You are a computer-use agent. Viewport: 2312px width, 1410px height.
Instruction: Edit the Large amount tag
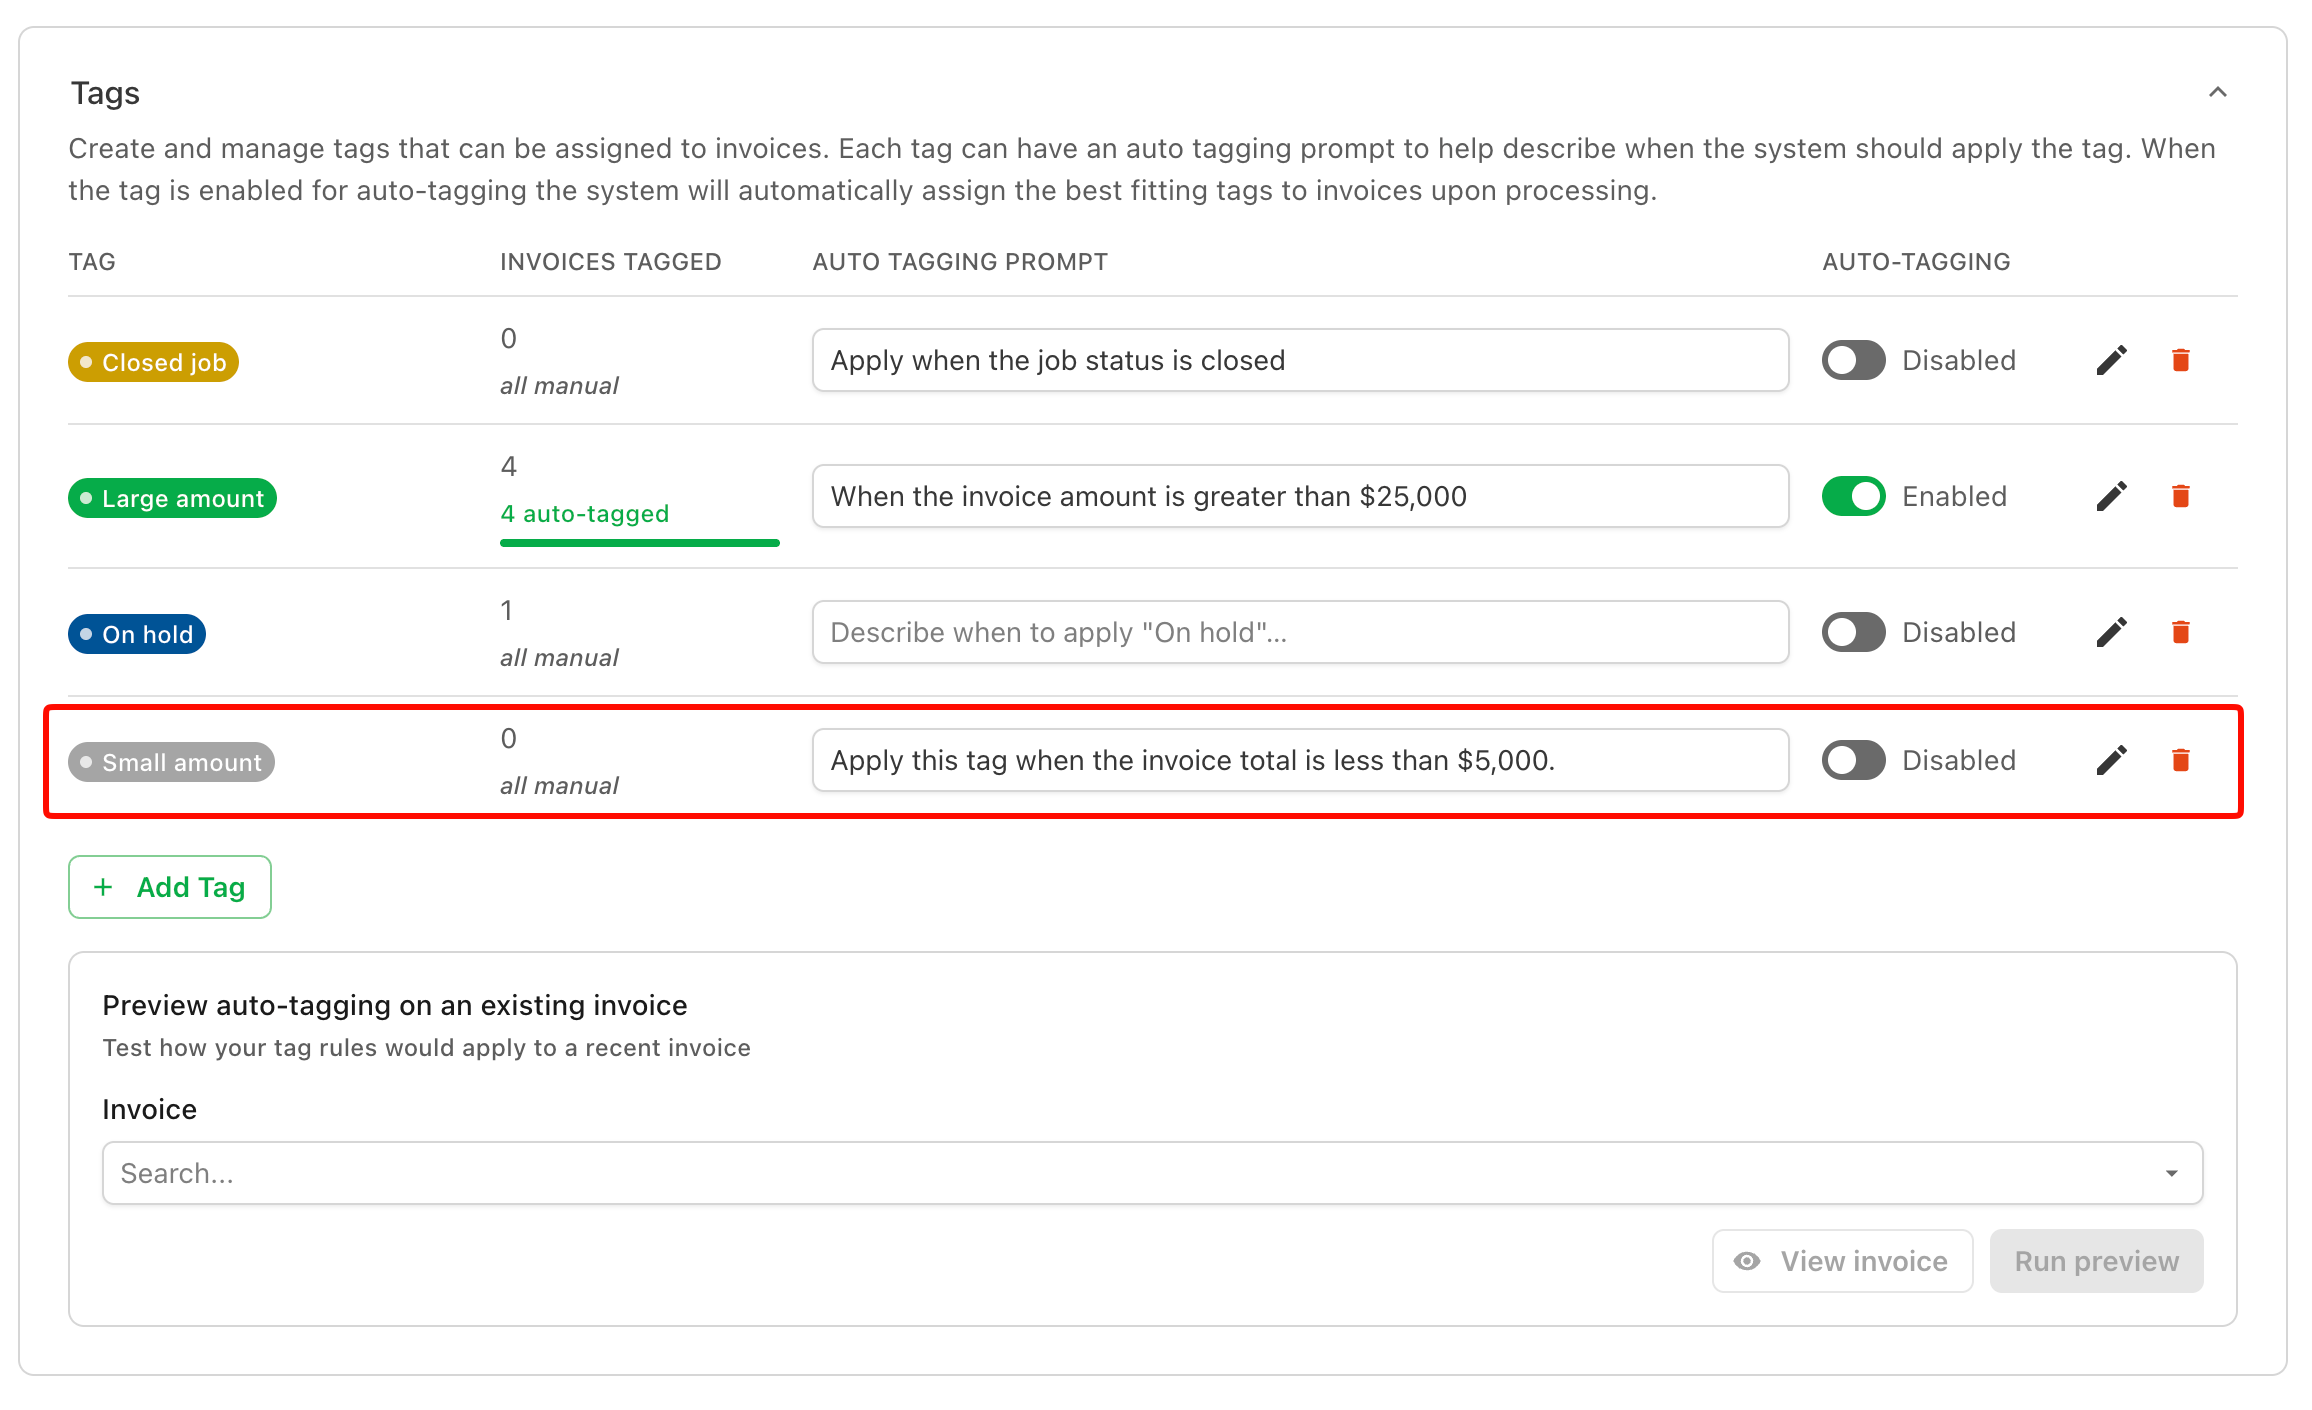2111,496
